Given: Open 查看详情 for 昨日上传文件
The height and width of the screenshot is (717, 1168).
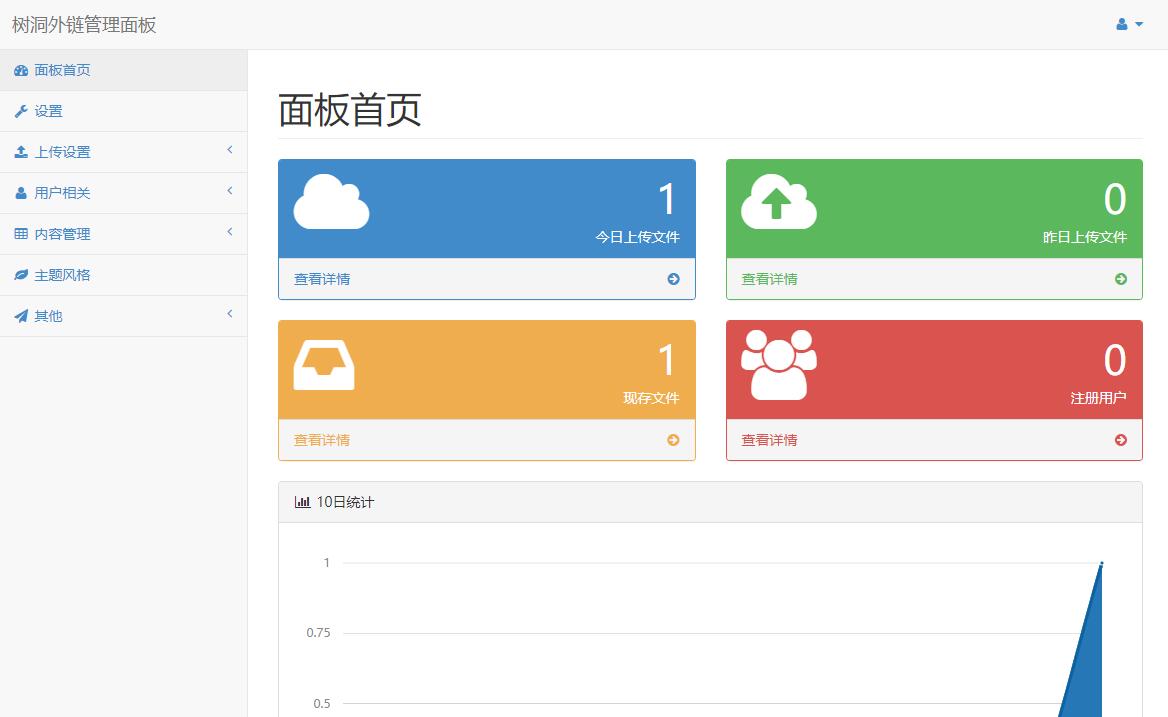Looking at the screenshot, I should (x=769, y=279).
